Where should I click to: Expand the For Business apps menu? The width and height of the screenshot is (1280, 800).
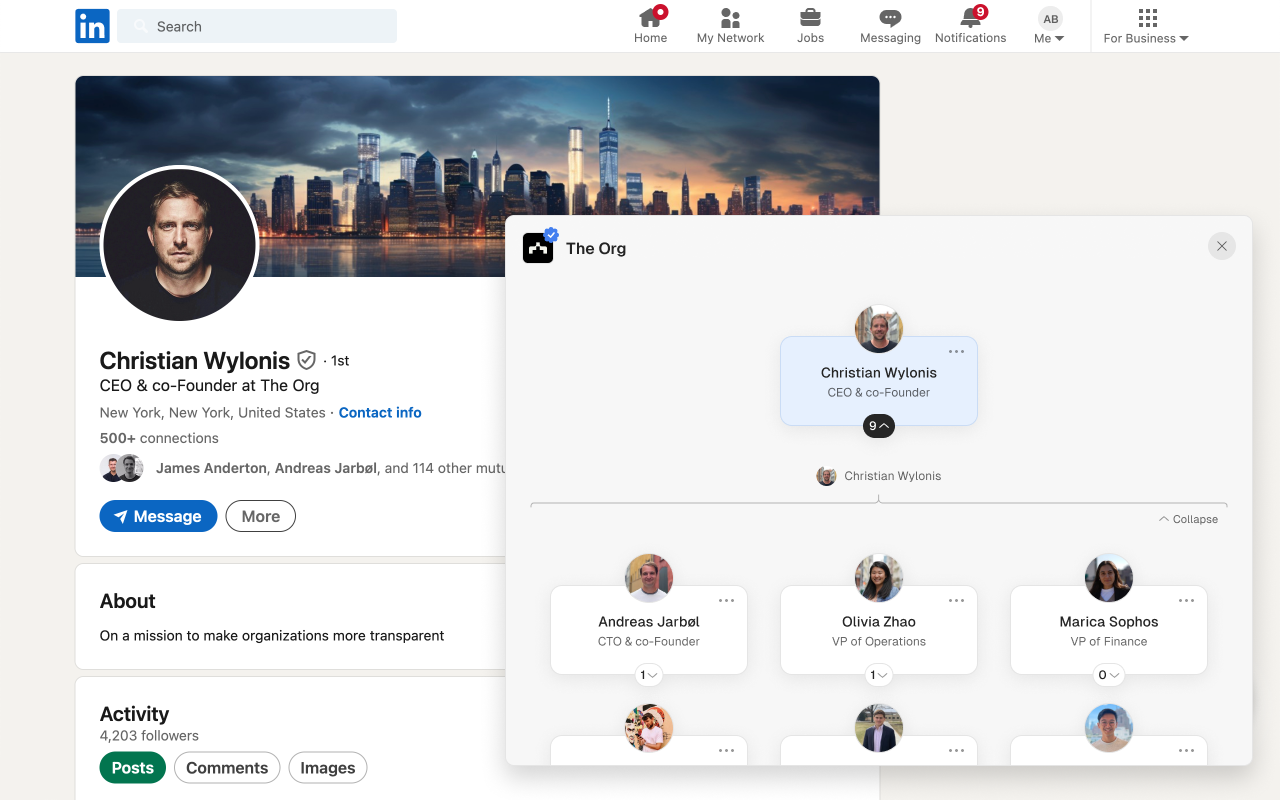pos(1146,26)
